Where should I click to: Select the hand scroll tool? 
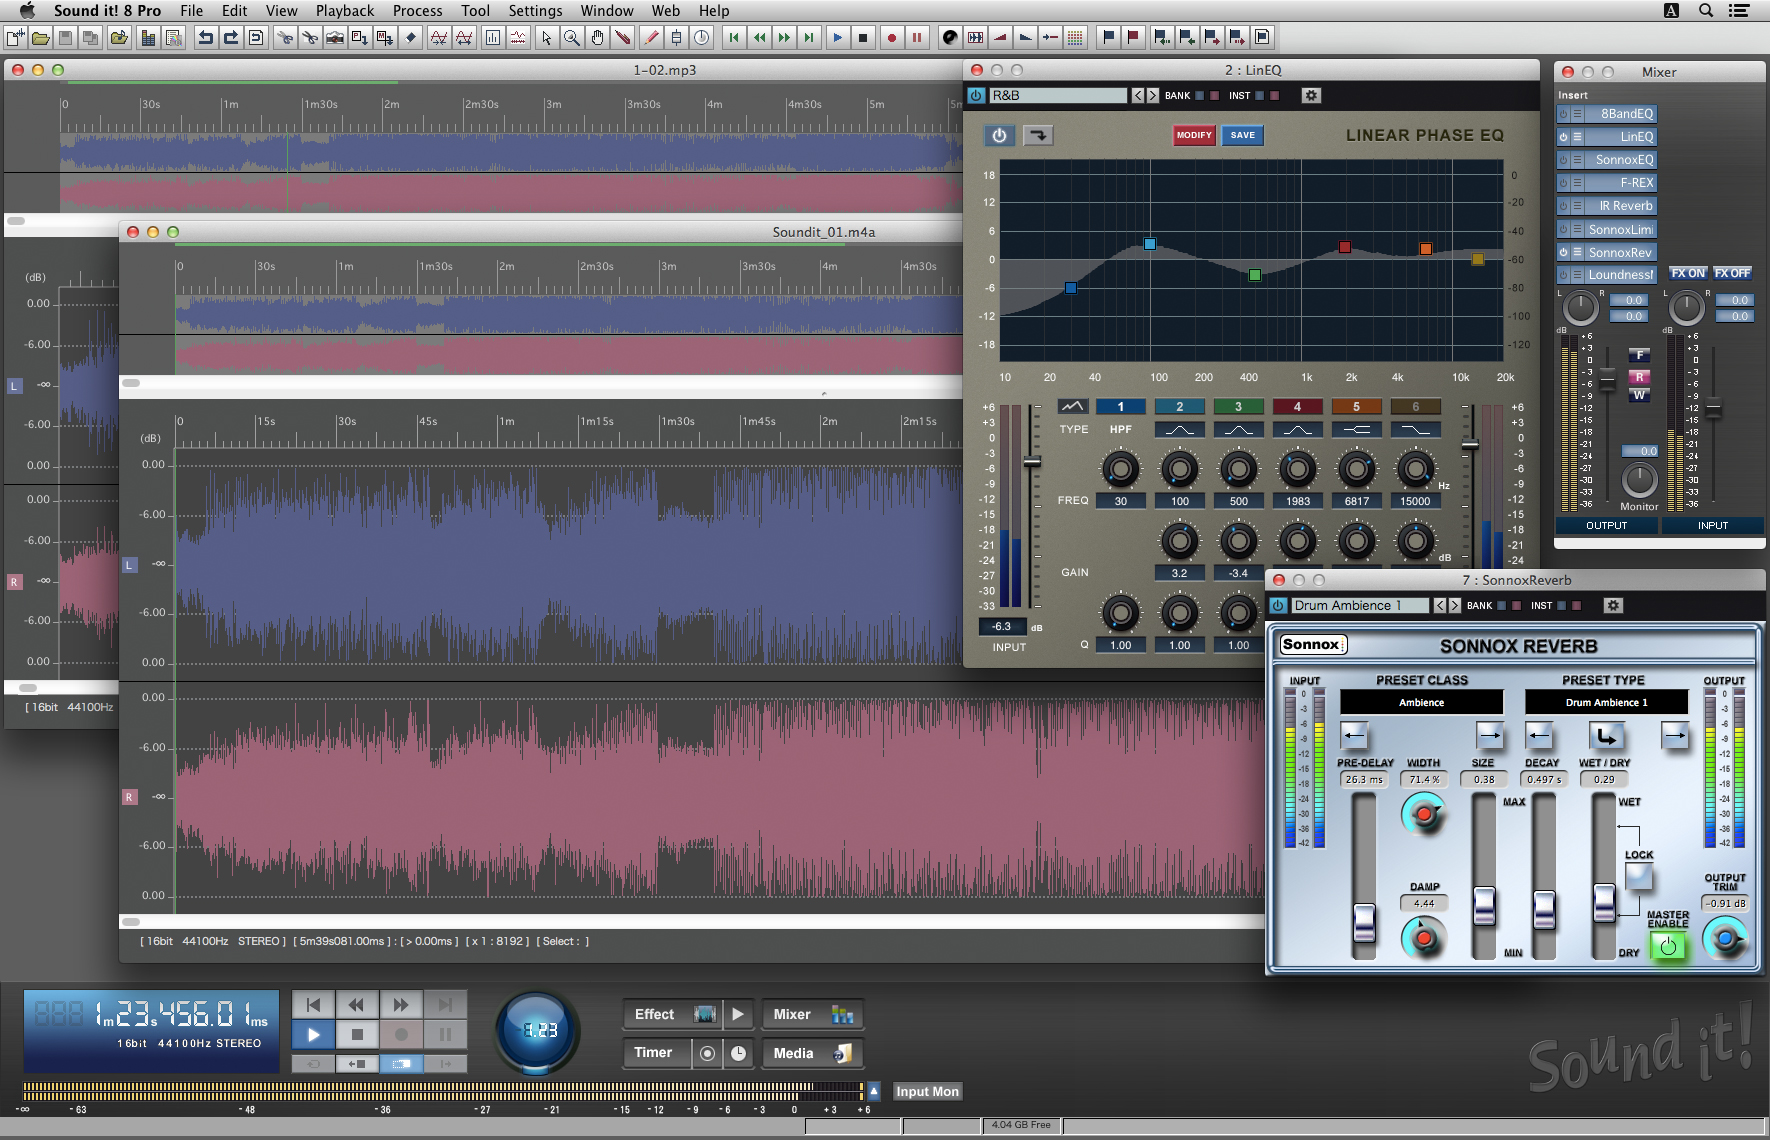[597, 38]
